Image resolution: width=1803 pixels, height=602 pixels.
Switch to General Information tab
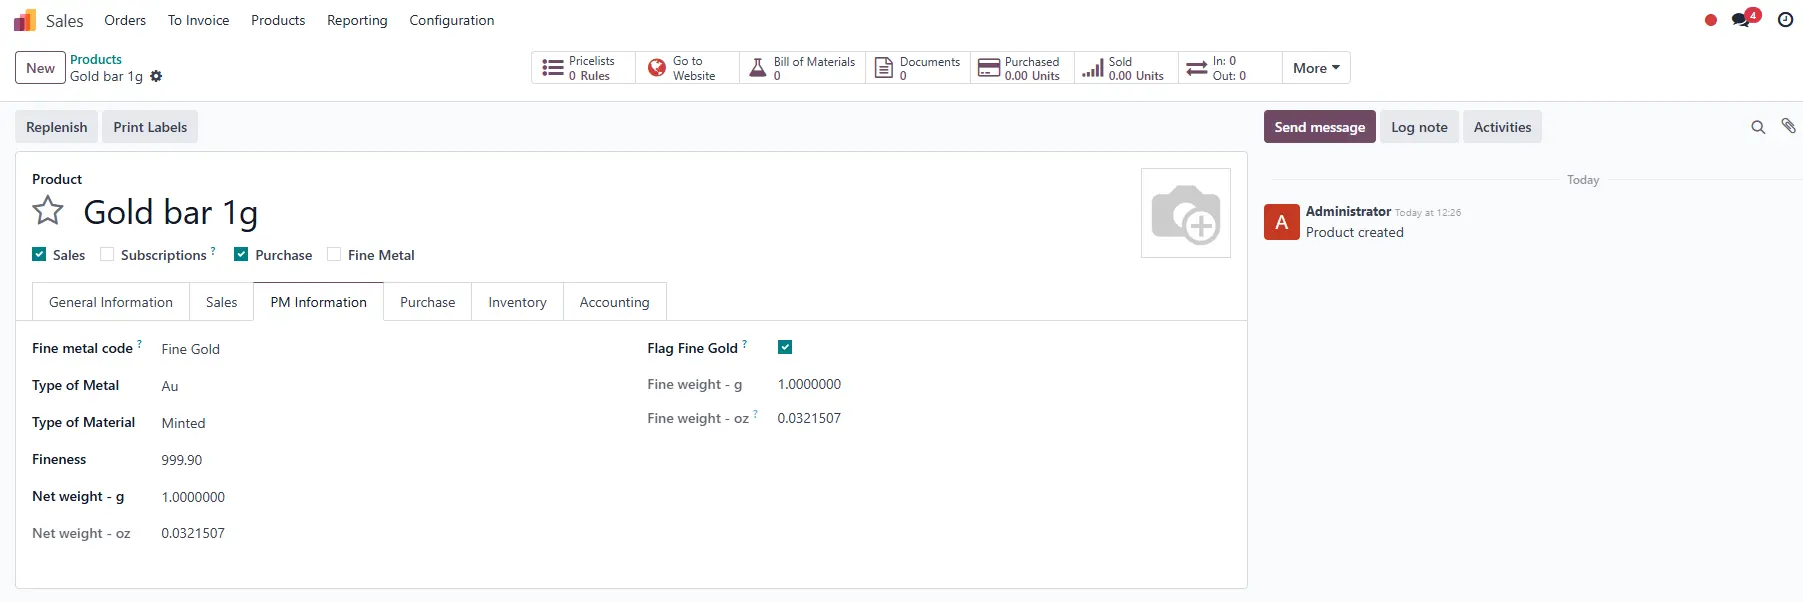[x=111, y=302]
